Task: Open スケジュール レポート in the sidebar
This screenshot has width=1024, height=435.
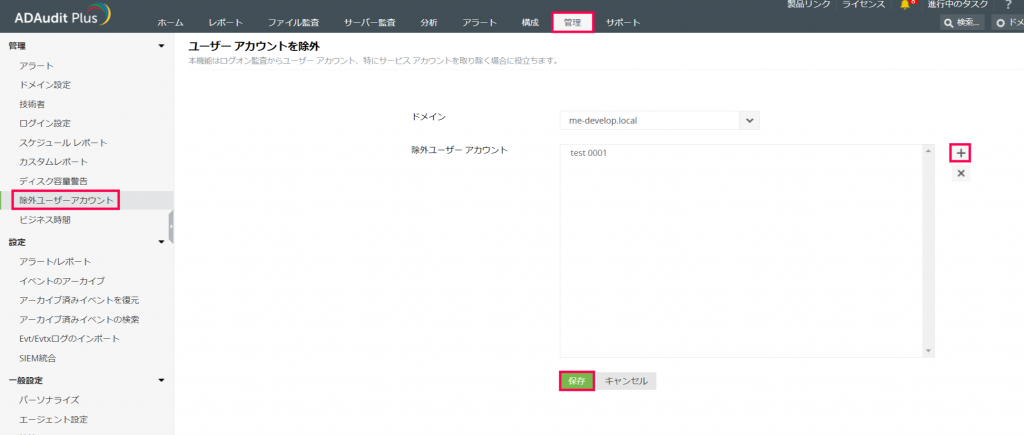Action: click(x=63, y=142)
